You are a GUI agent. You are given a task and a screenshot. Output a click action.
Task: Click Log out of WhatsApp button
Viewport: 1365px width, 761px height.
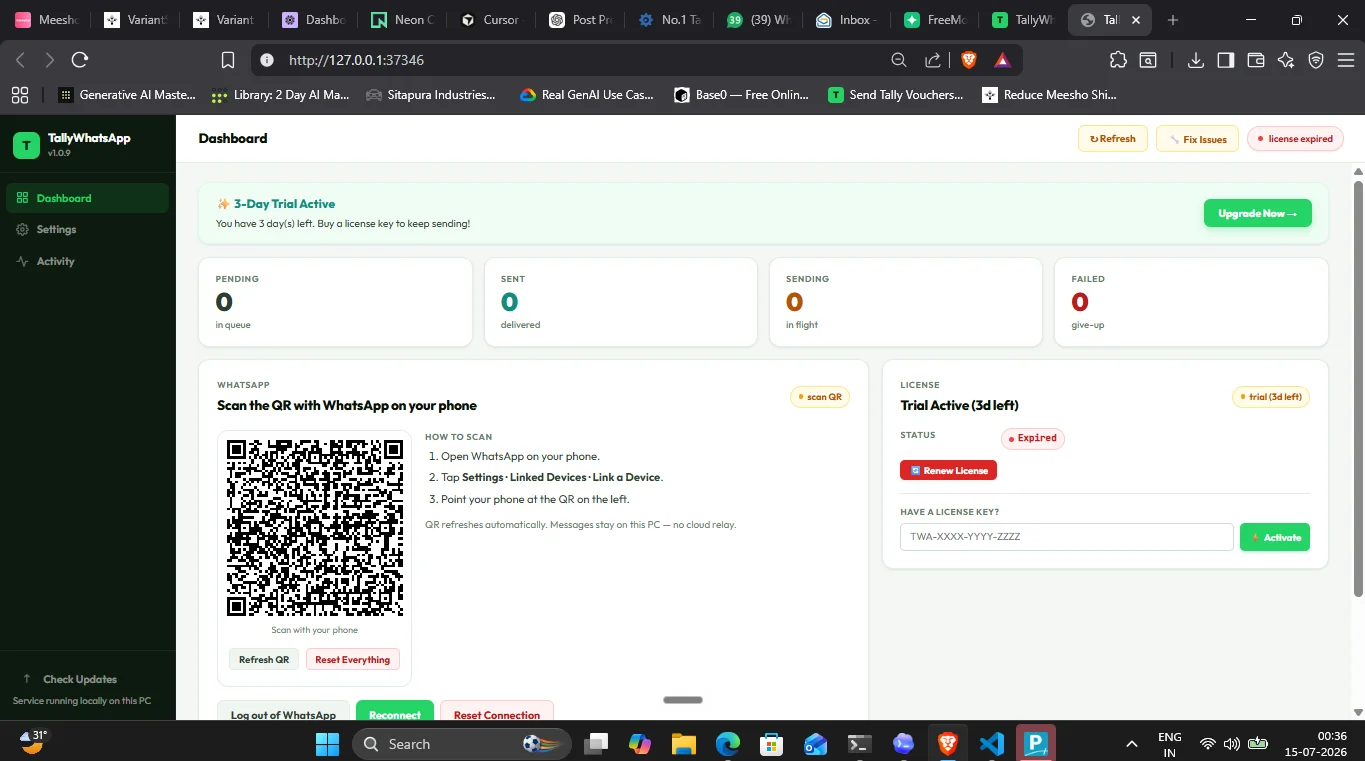coord(283,711)
